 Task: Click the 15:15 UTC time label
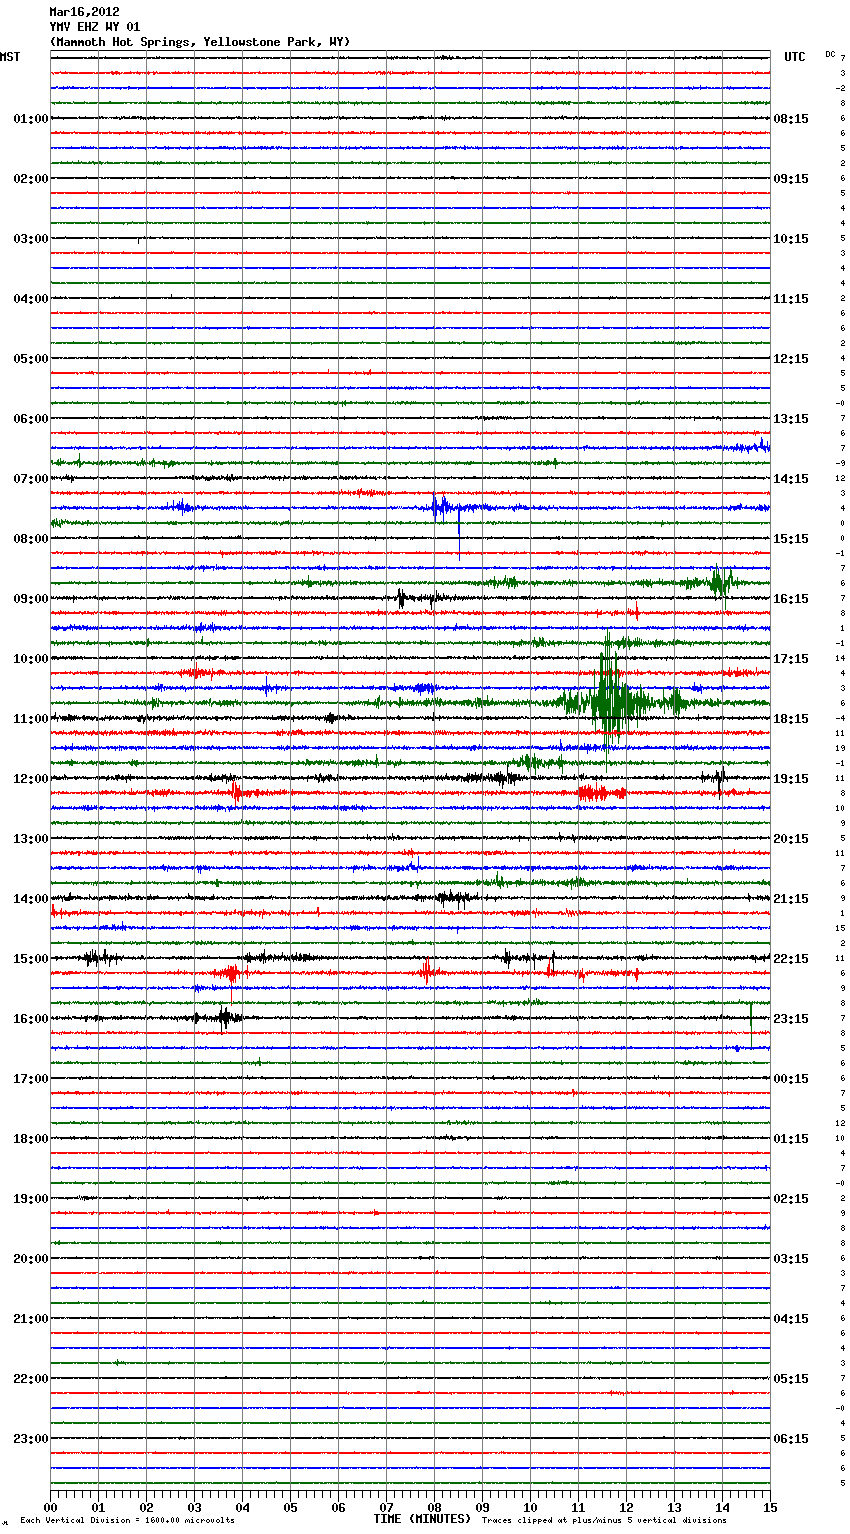791,539
